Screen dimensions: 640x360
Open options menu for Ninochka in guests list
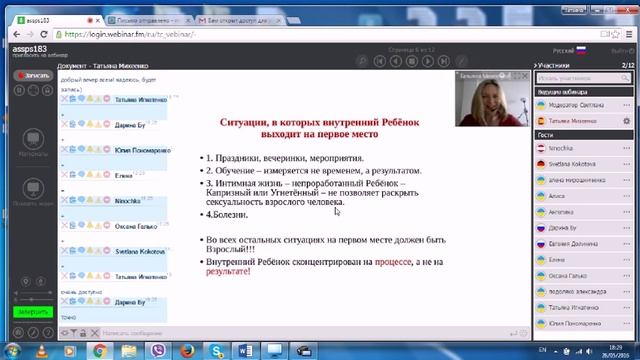pyautogui.click(x=627, y=148)
